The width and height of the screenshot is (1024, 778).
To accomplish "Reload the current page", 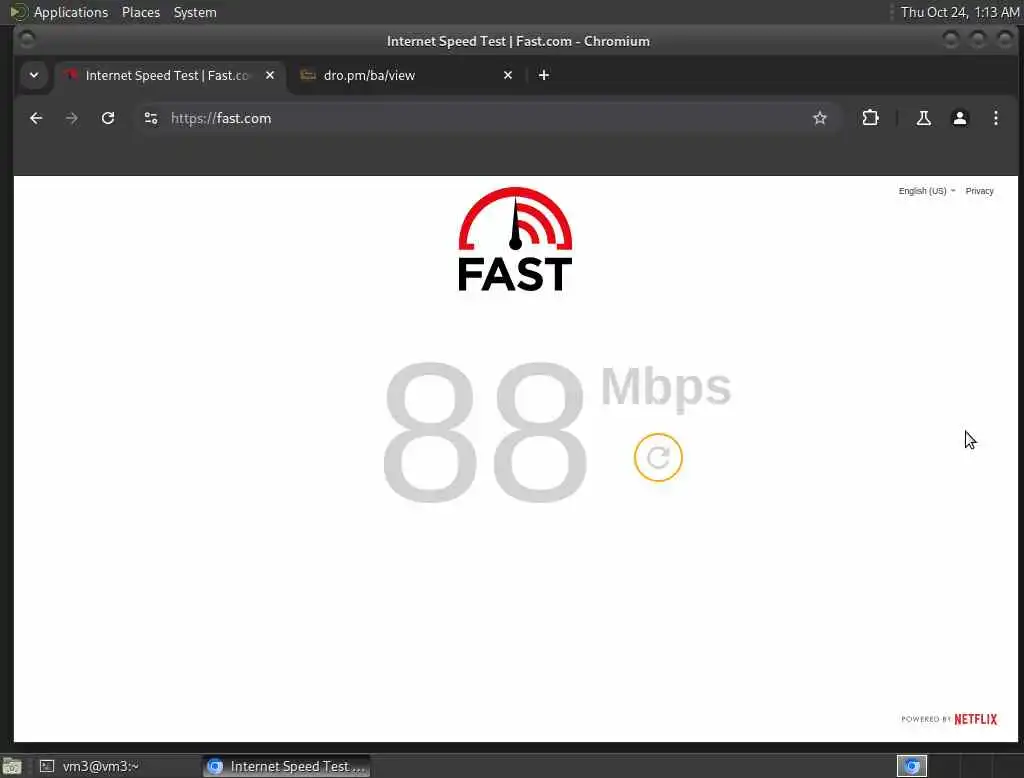I will tap(108, 118).
